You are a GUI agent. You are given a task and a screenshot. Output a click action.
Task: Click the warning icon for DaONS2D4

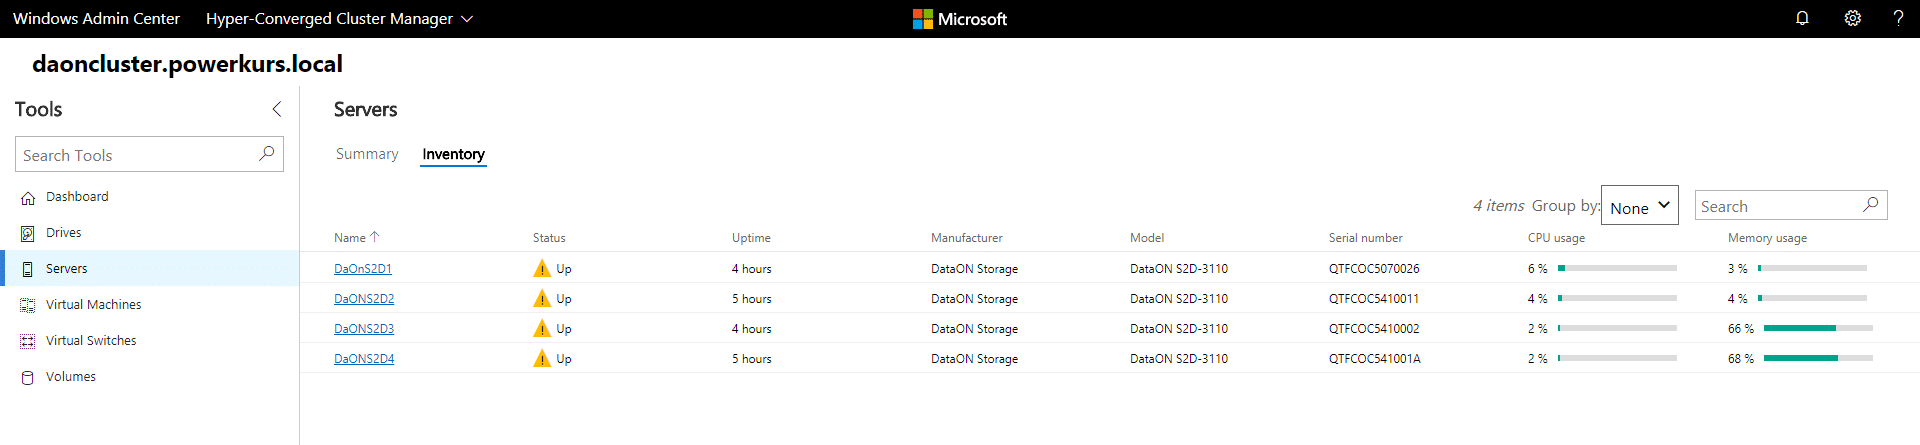542,358
